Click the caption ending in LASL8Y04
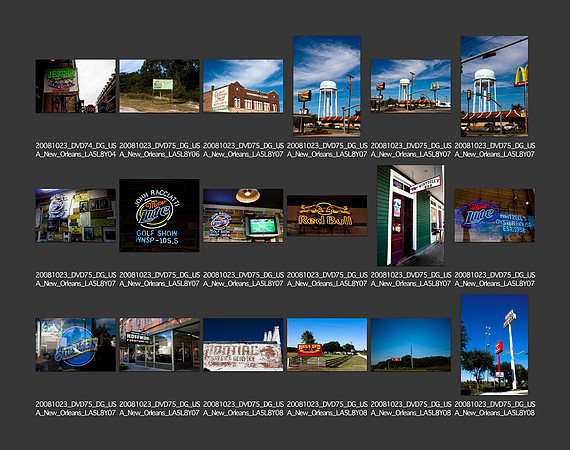 click(76, 150)
